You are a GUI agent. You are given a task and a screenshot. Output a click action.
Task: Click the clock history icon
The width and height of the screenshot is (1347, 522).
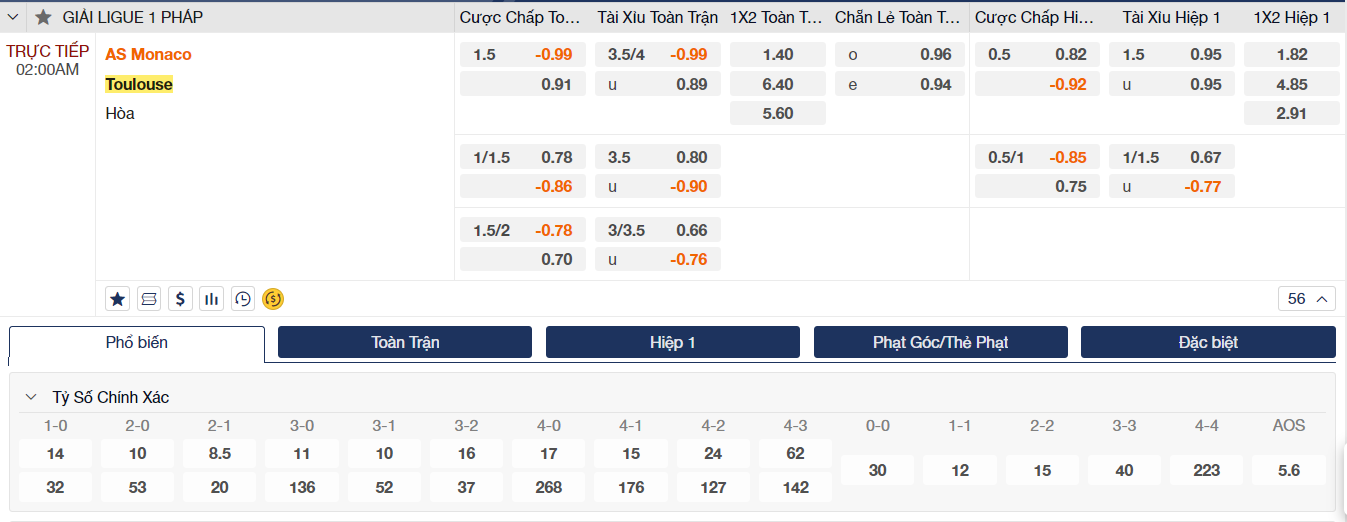pos(242,298)
